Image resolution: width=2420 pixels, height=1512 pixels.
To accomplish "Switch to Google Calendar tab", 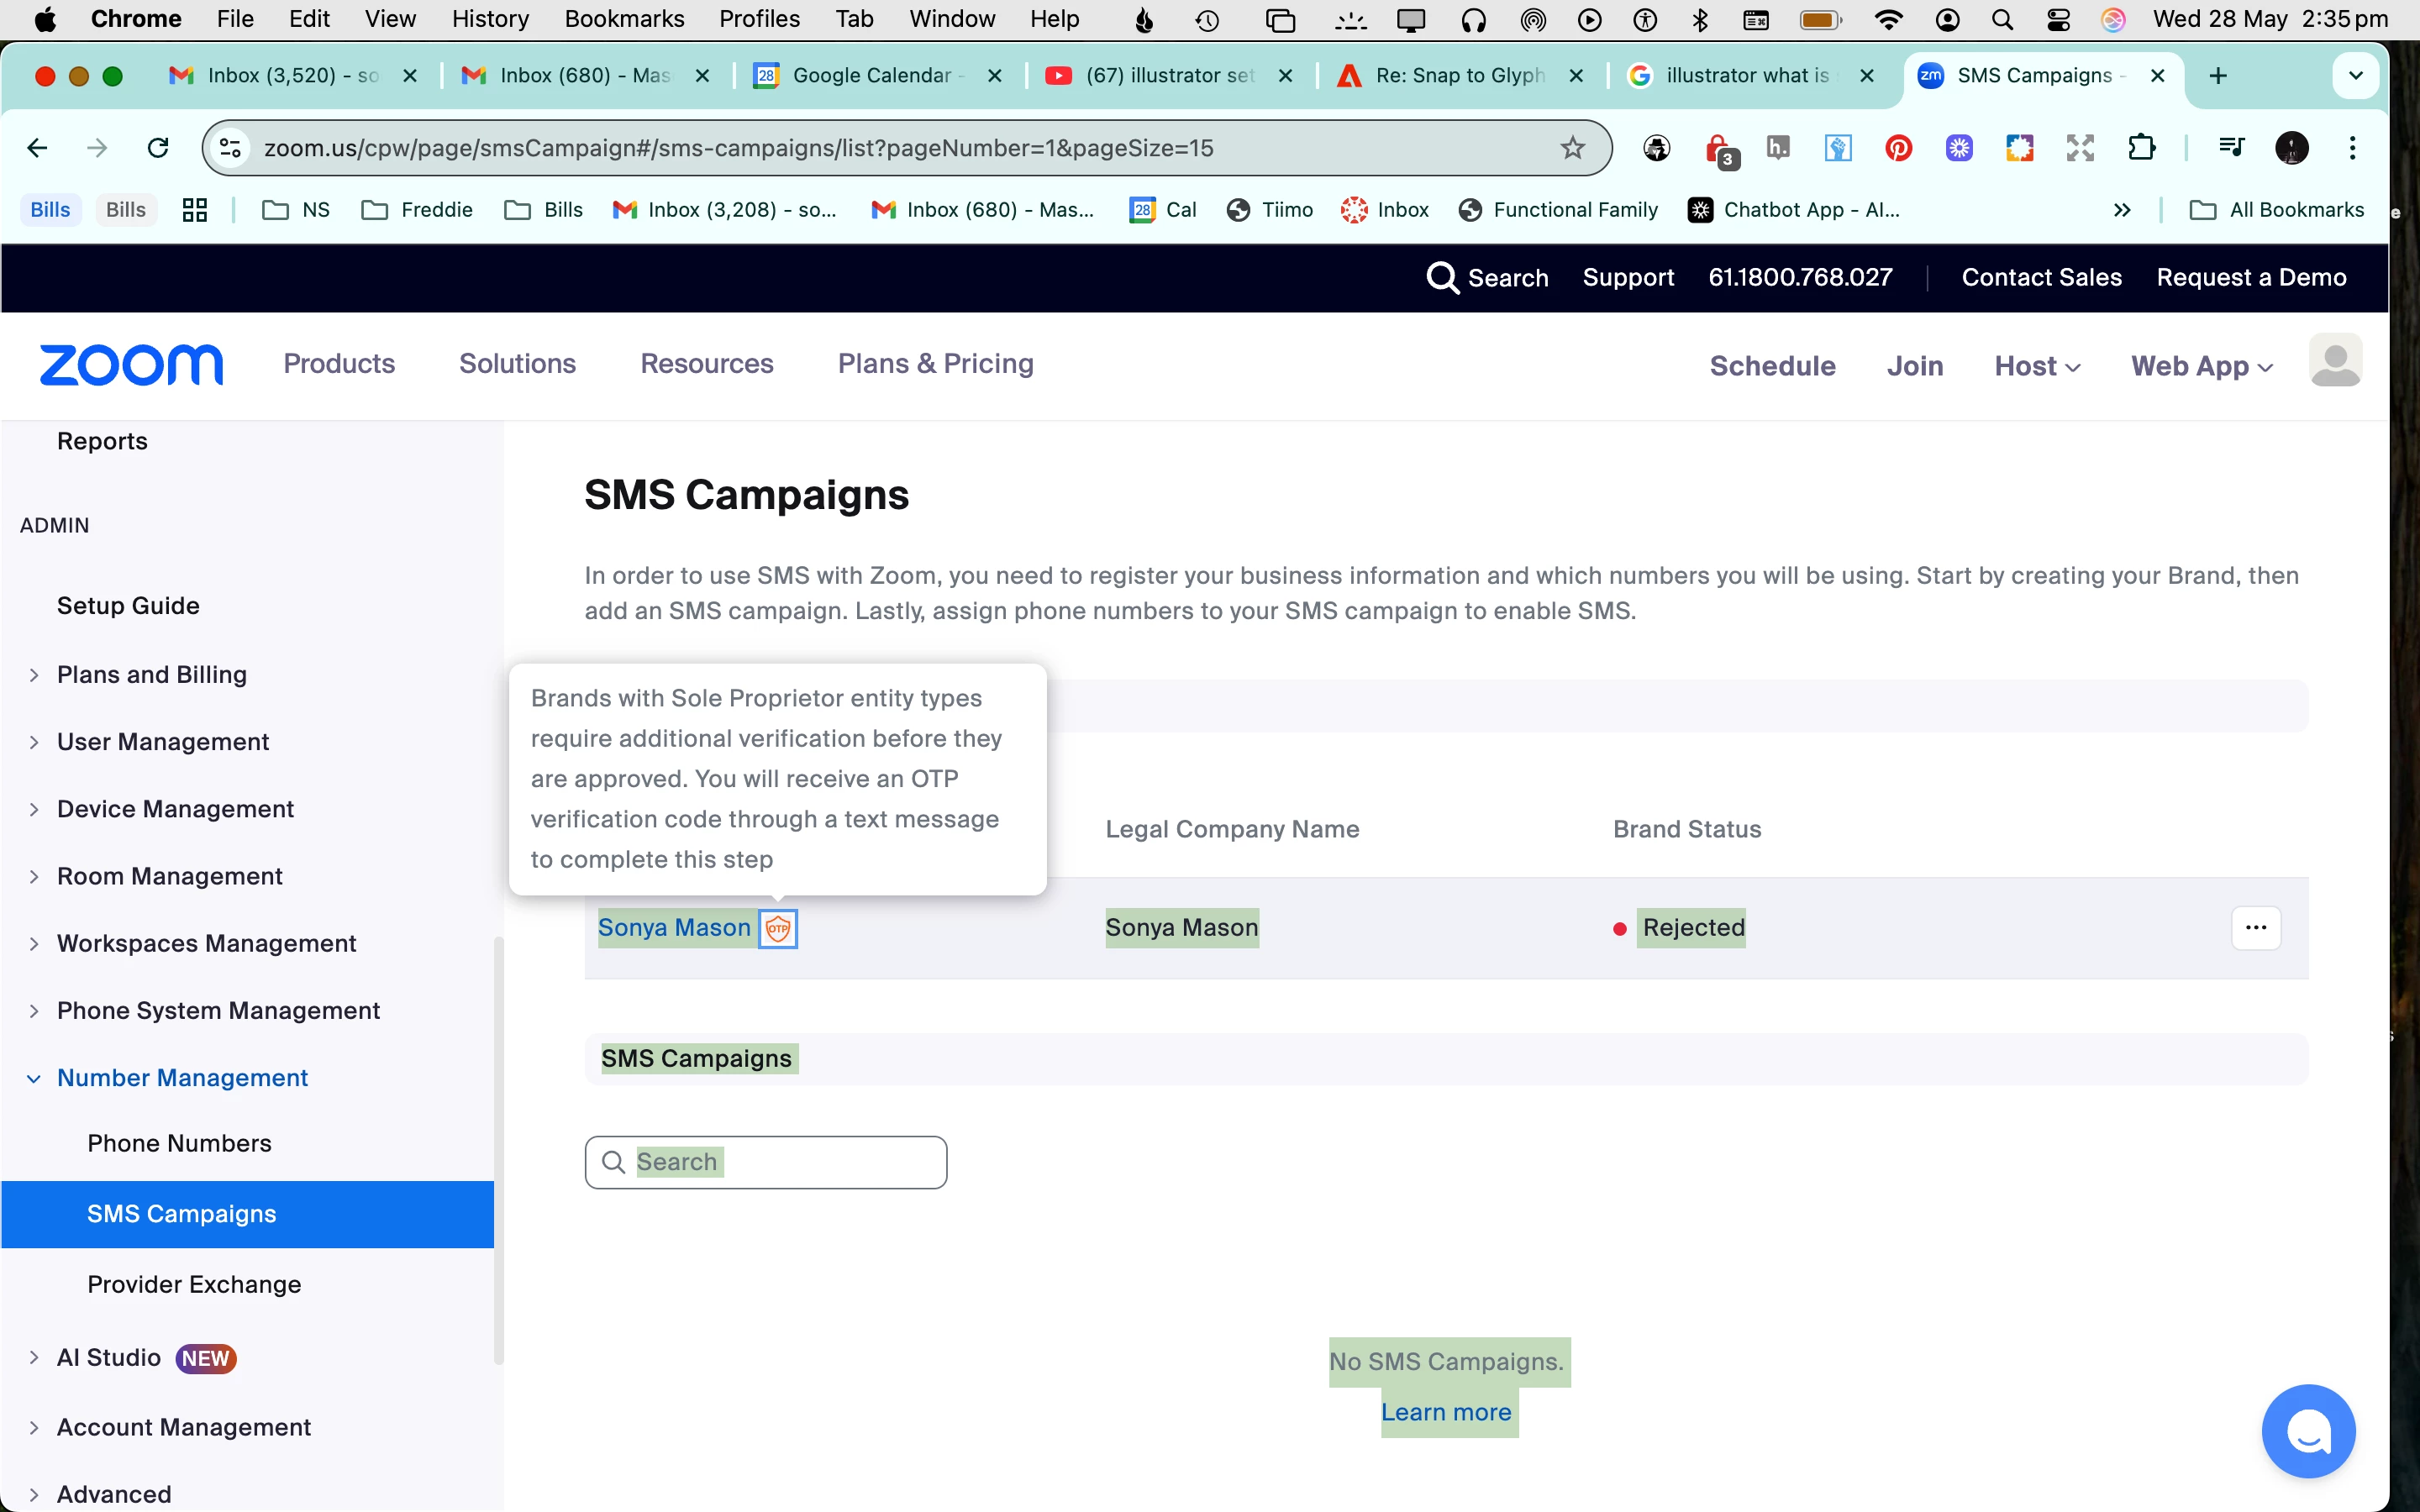I will (x=871, y=75).
